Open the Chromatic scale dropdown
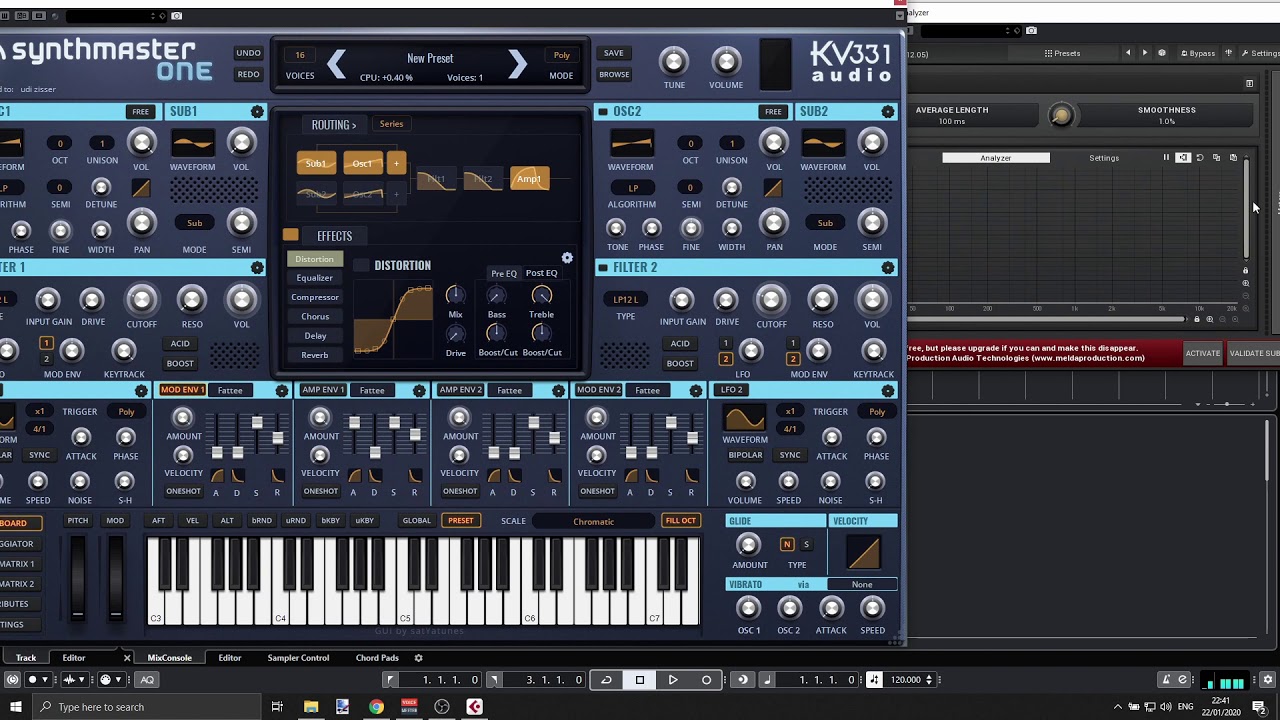 [594, 521]
